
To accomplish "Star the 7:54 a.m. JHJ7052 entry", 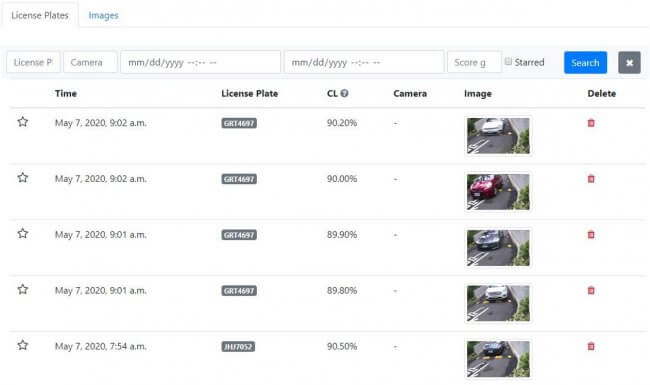I will coord(23,345).
